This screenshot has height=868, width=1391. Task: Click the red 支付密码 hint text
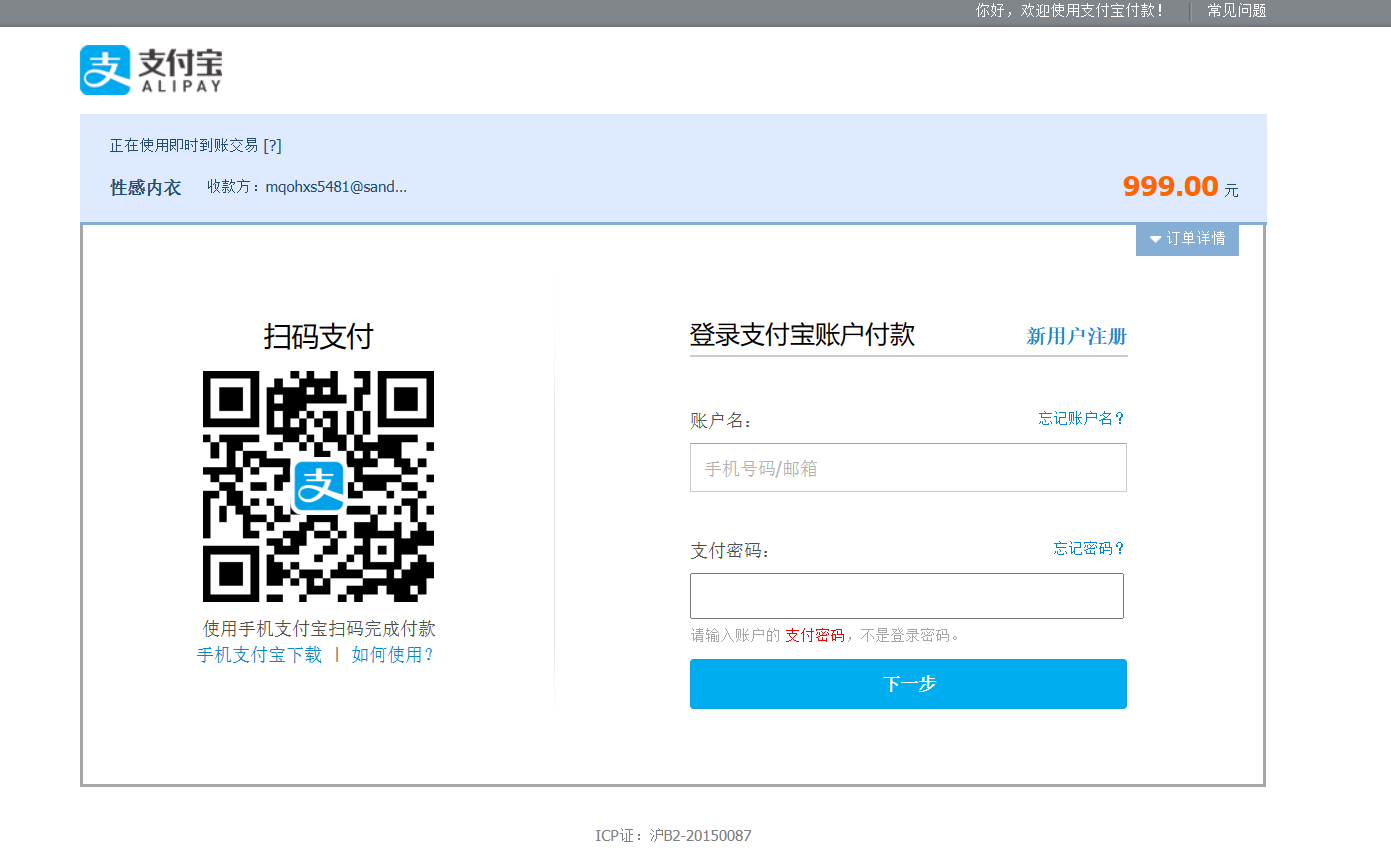815,636
